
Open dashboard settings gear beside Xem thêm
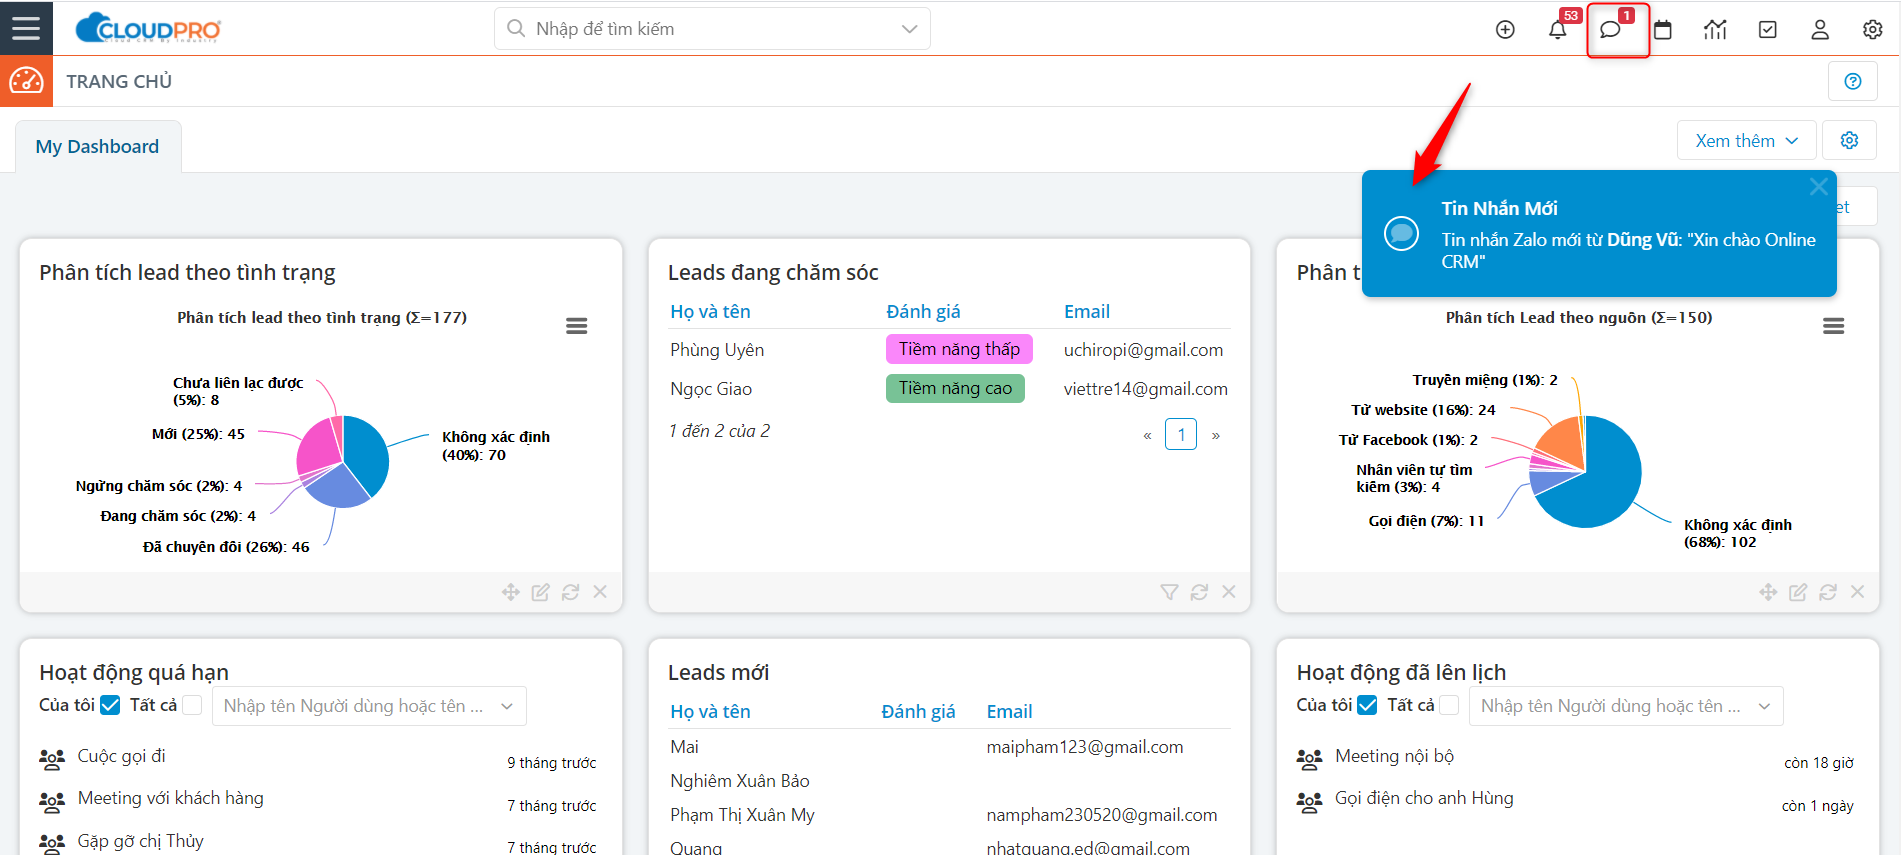1850,140
